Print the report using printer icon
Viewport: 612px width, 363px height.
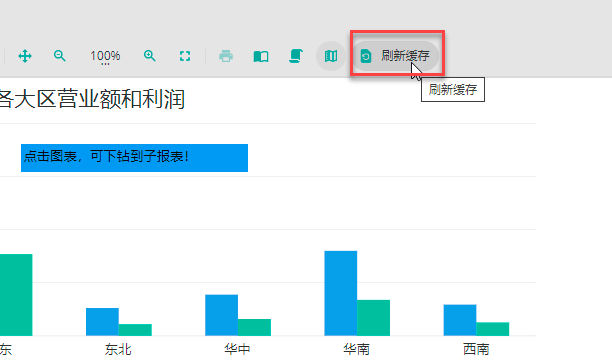point(226,56)
